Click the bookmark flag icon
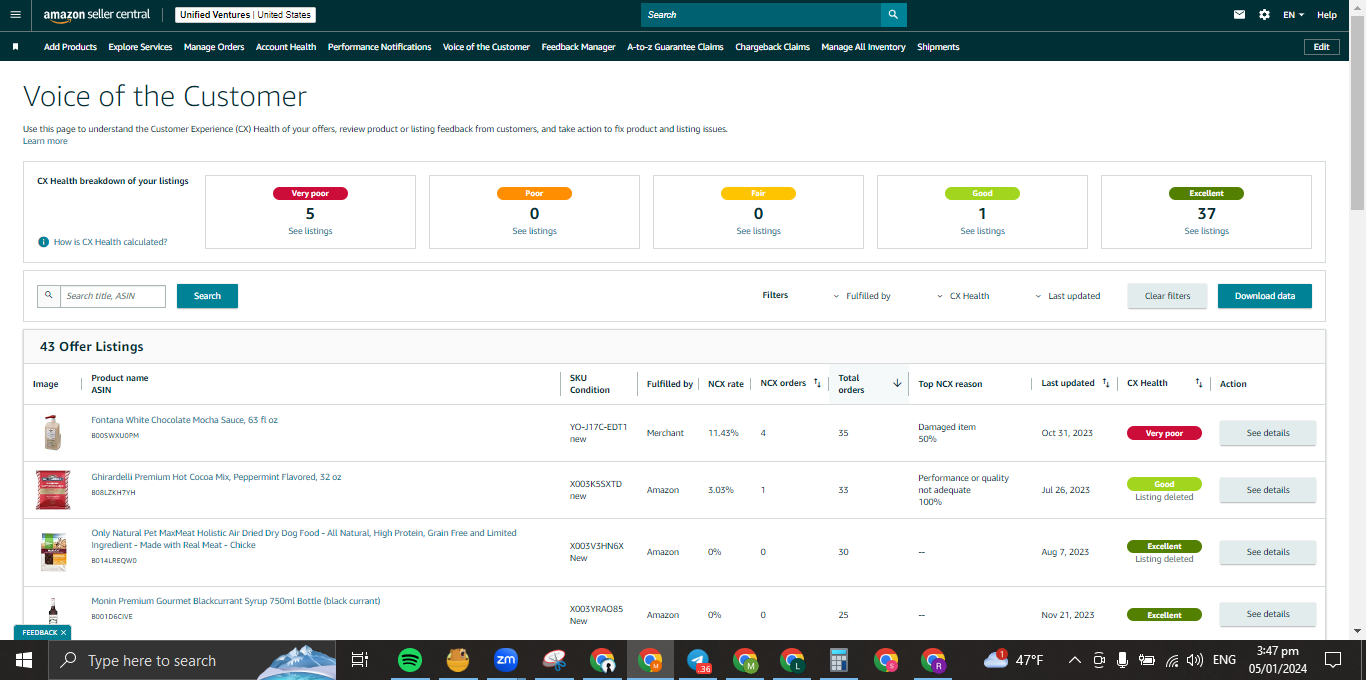Screen dimensions: 1366x680 click(x=16, y=47)
